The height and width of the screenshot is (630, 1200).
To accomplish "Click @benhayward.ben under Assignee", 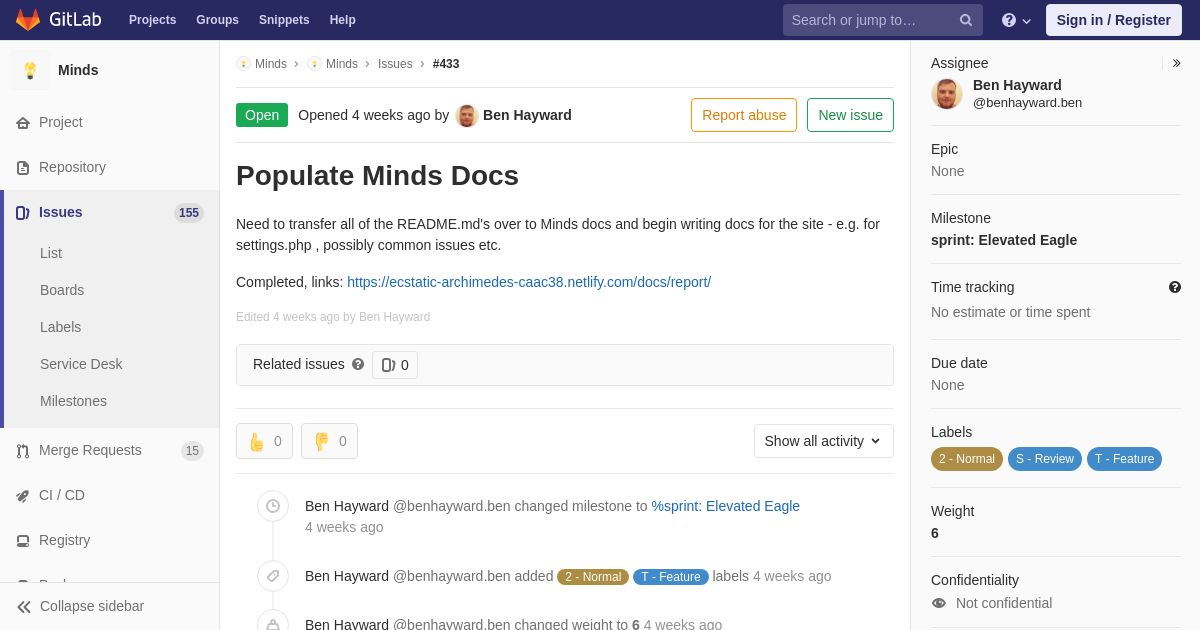I will pyautogui.click(x=1027, y=103).
